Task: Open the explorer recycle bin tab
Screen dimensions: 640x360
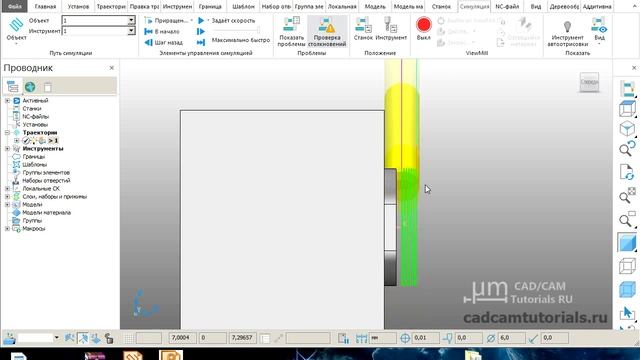Action: [x=48, y=87]
